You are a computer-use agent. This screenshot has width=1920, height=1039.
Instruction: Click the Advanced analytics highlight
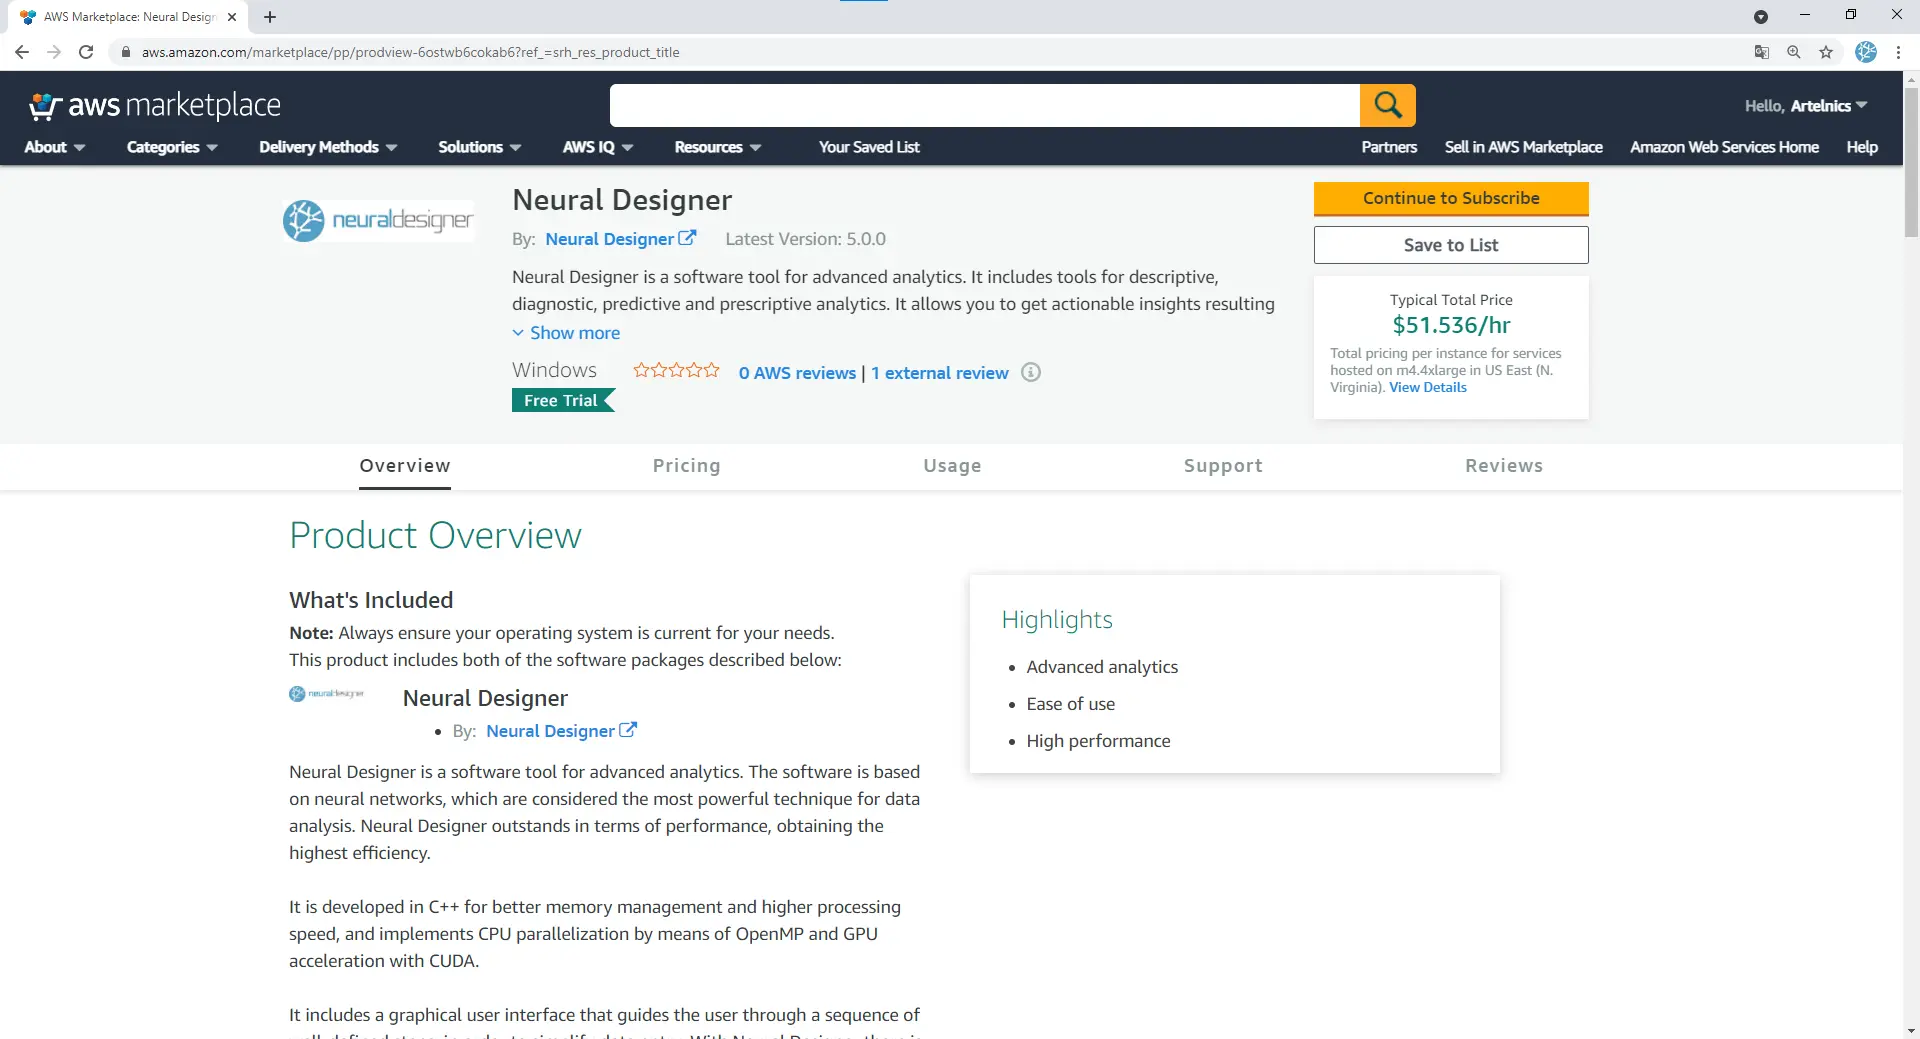[x=1102, y=667]
